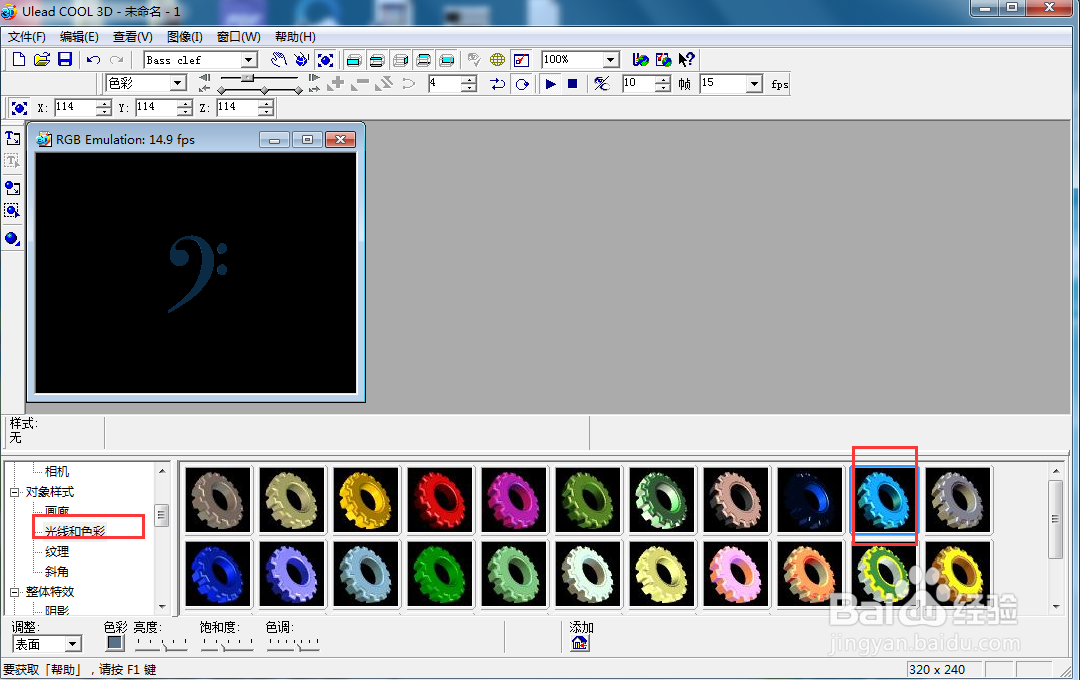The width and height of the screenshot is (1080, 680).
Task: Open the 编辑(E) menu
Action: pos(79,37)
